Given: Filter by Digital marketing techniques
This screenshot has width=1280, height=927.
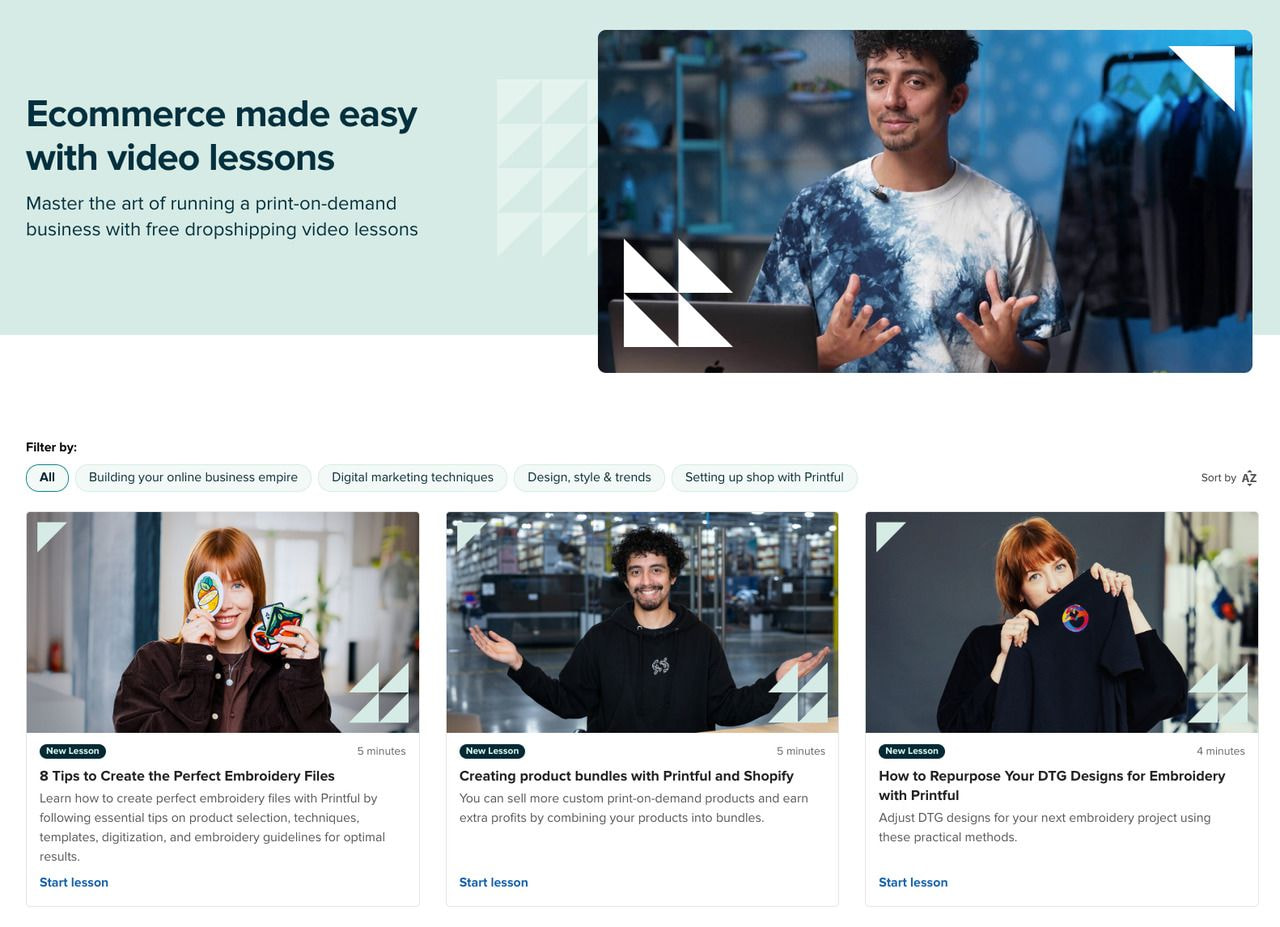Looking at the screenshot, I should pyautogui.click(x=412, y=478).
